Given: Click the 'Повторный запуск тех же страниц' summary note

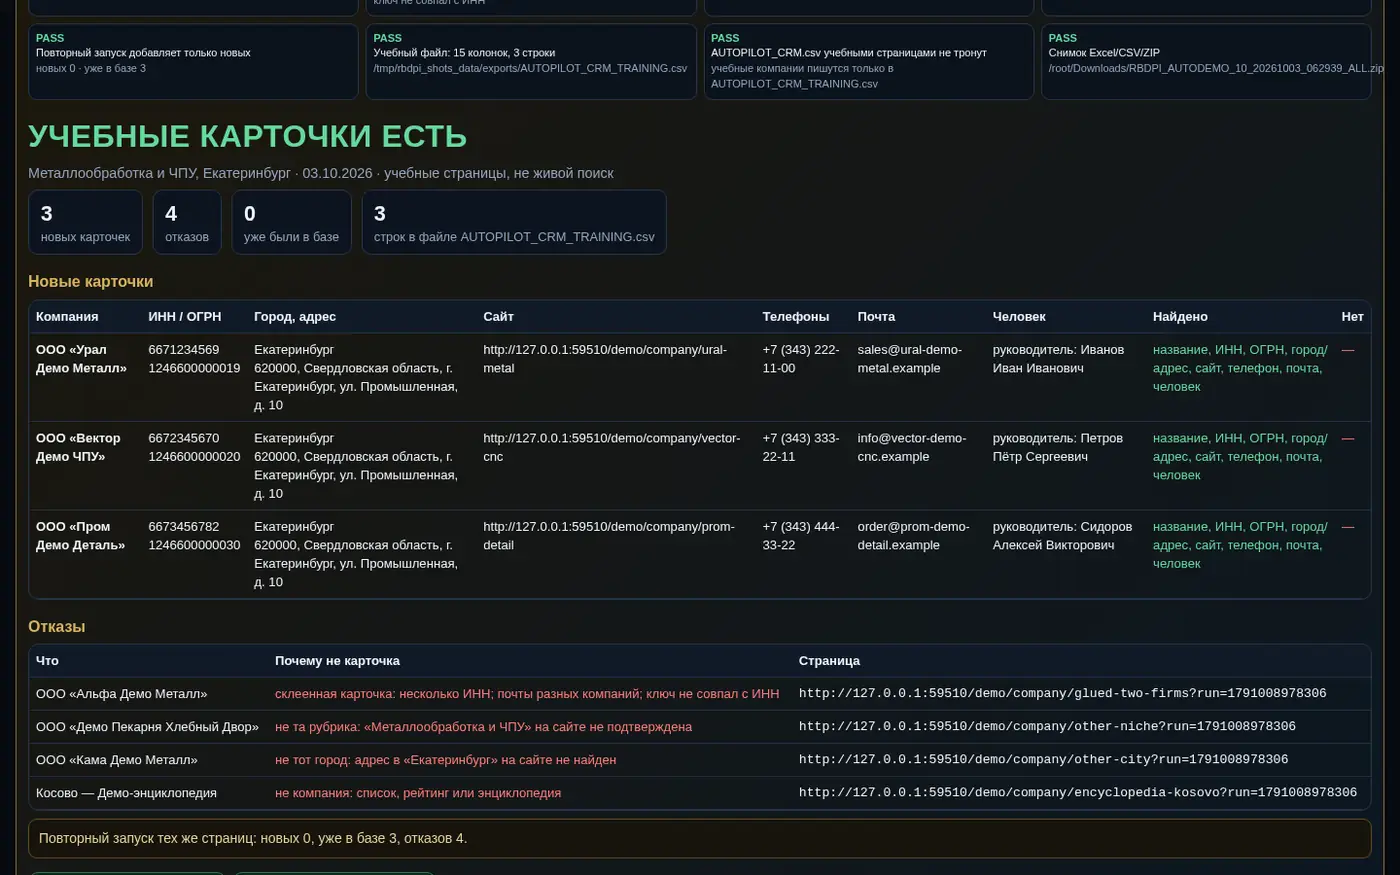Looking at the screenshot, I should click(x=699, y=839).
